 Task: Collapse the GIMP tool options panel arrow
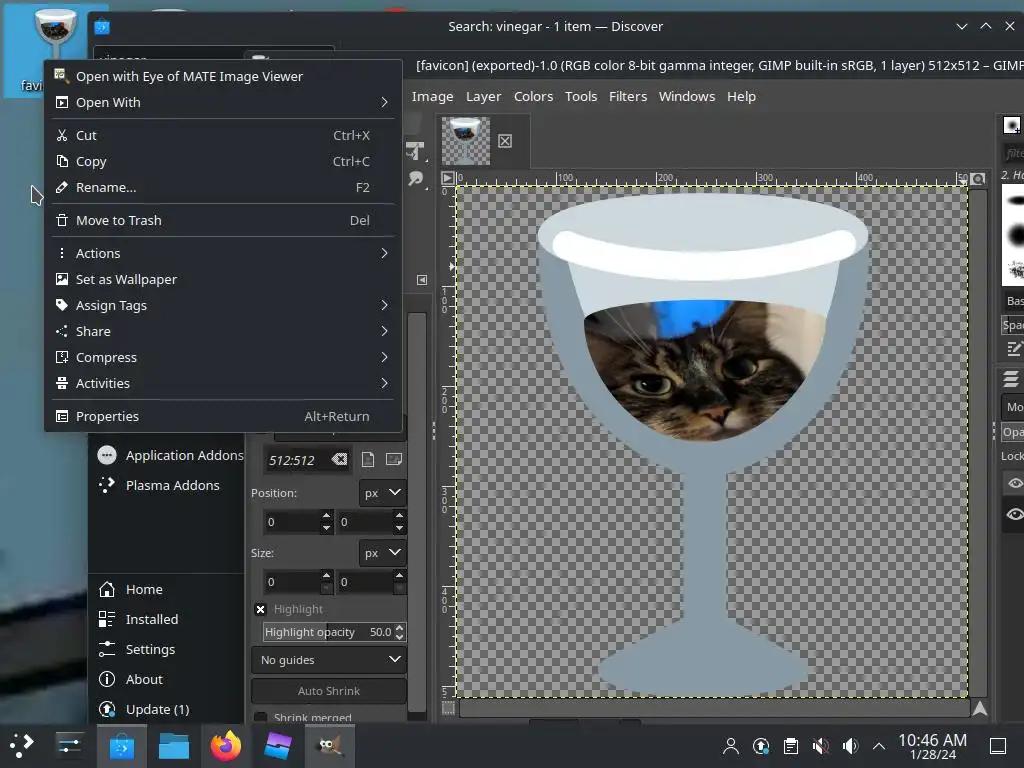(422, 280)
